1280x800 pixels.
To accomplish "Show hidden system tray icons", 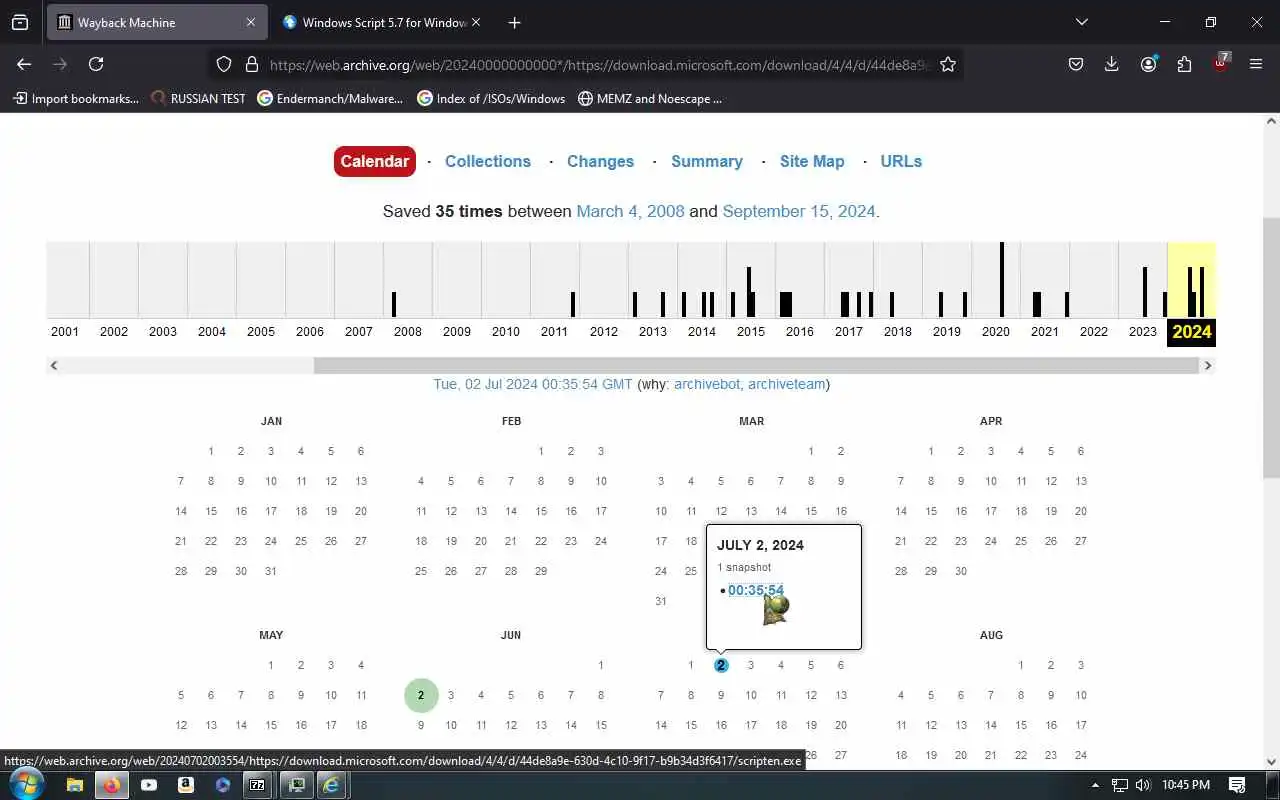I will point(1095,785).
